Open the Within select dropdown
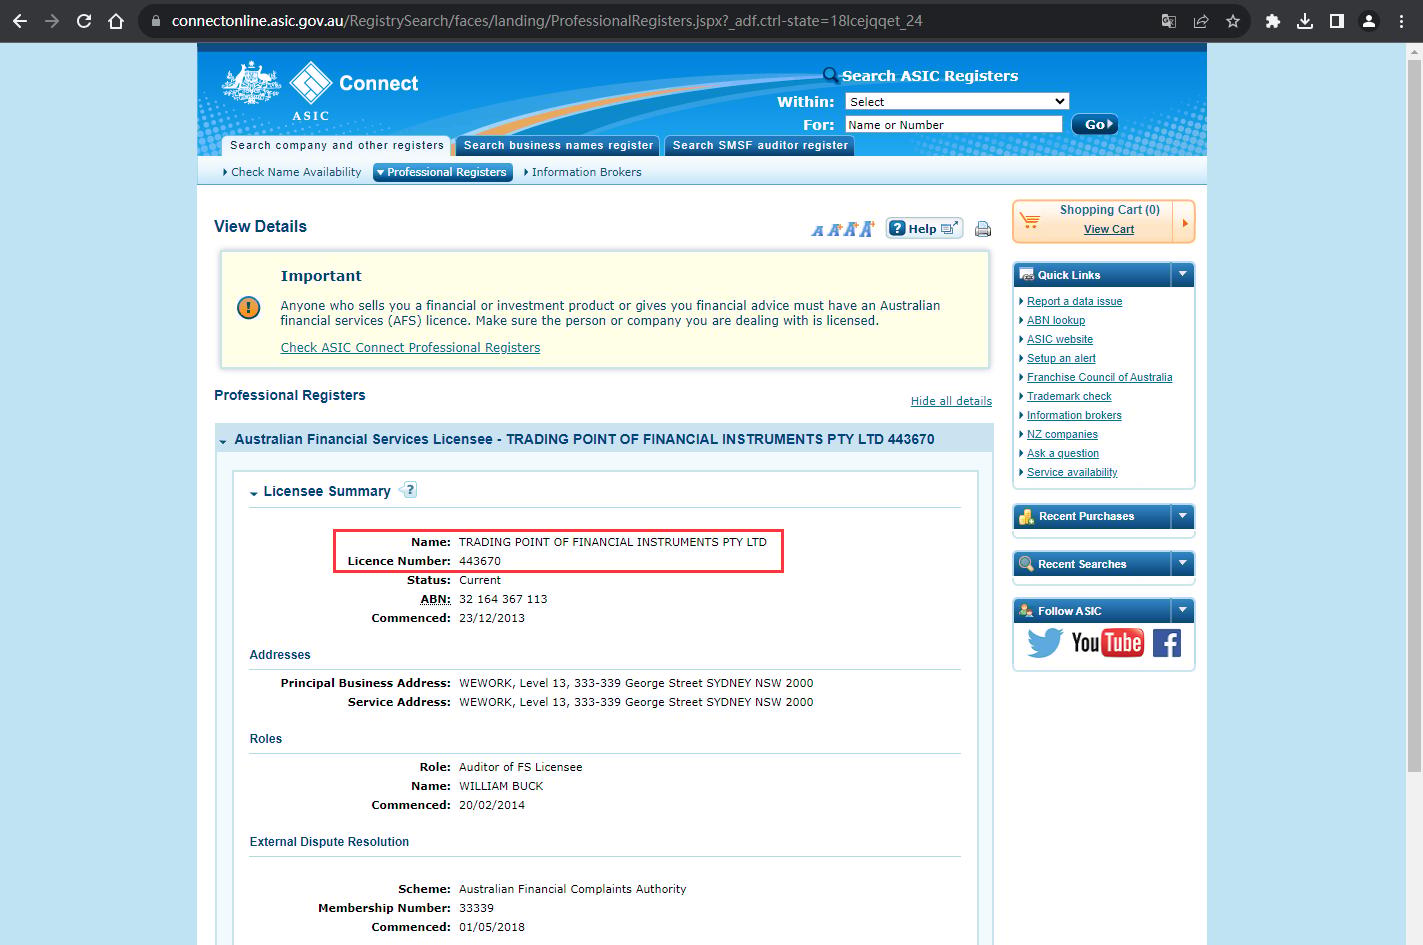Viewport: 1423px width, 945px height. coord(957,101)
